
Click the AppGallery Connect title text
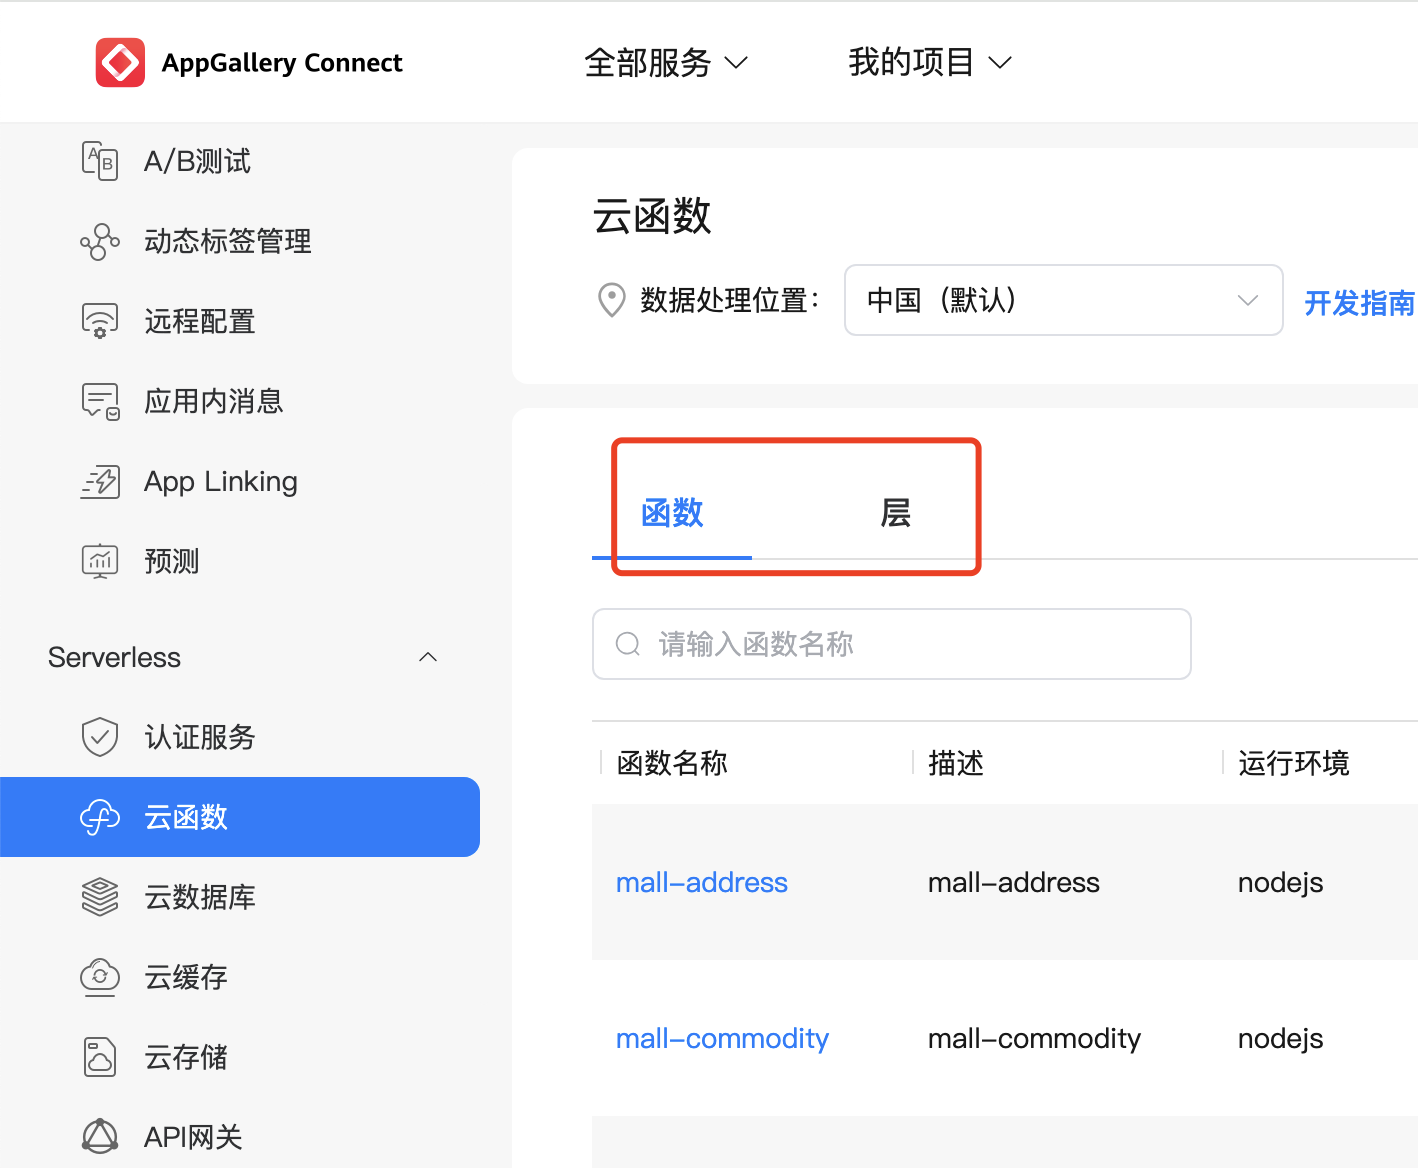[282, 63]
